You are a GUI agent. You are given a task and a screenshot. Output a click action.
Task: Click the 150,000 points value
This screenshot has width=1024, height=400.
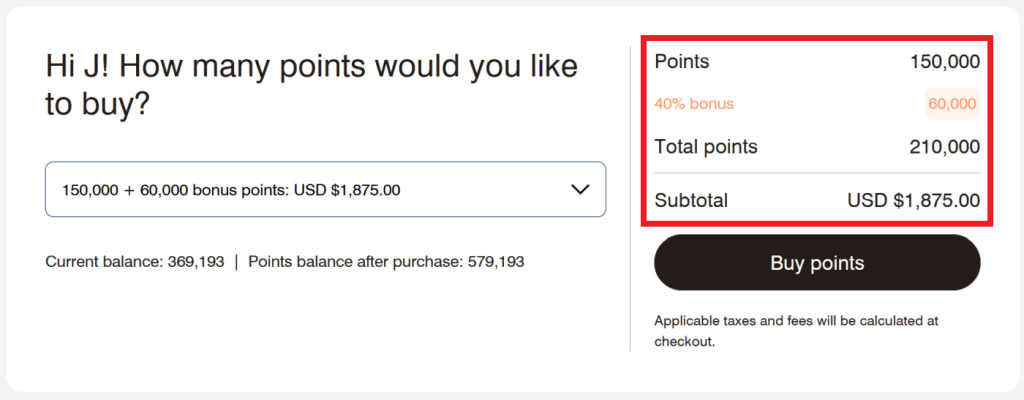click(x=945, y=62)
